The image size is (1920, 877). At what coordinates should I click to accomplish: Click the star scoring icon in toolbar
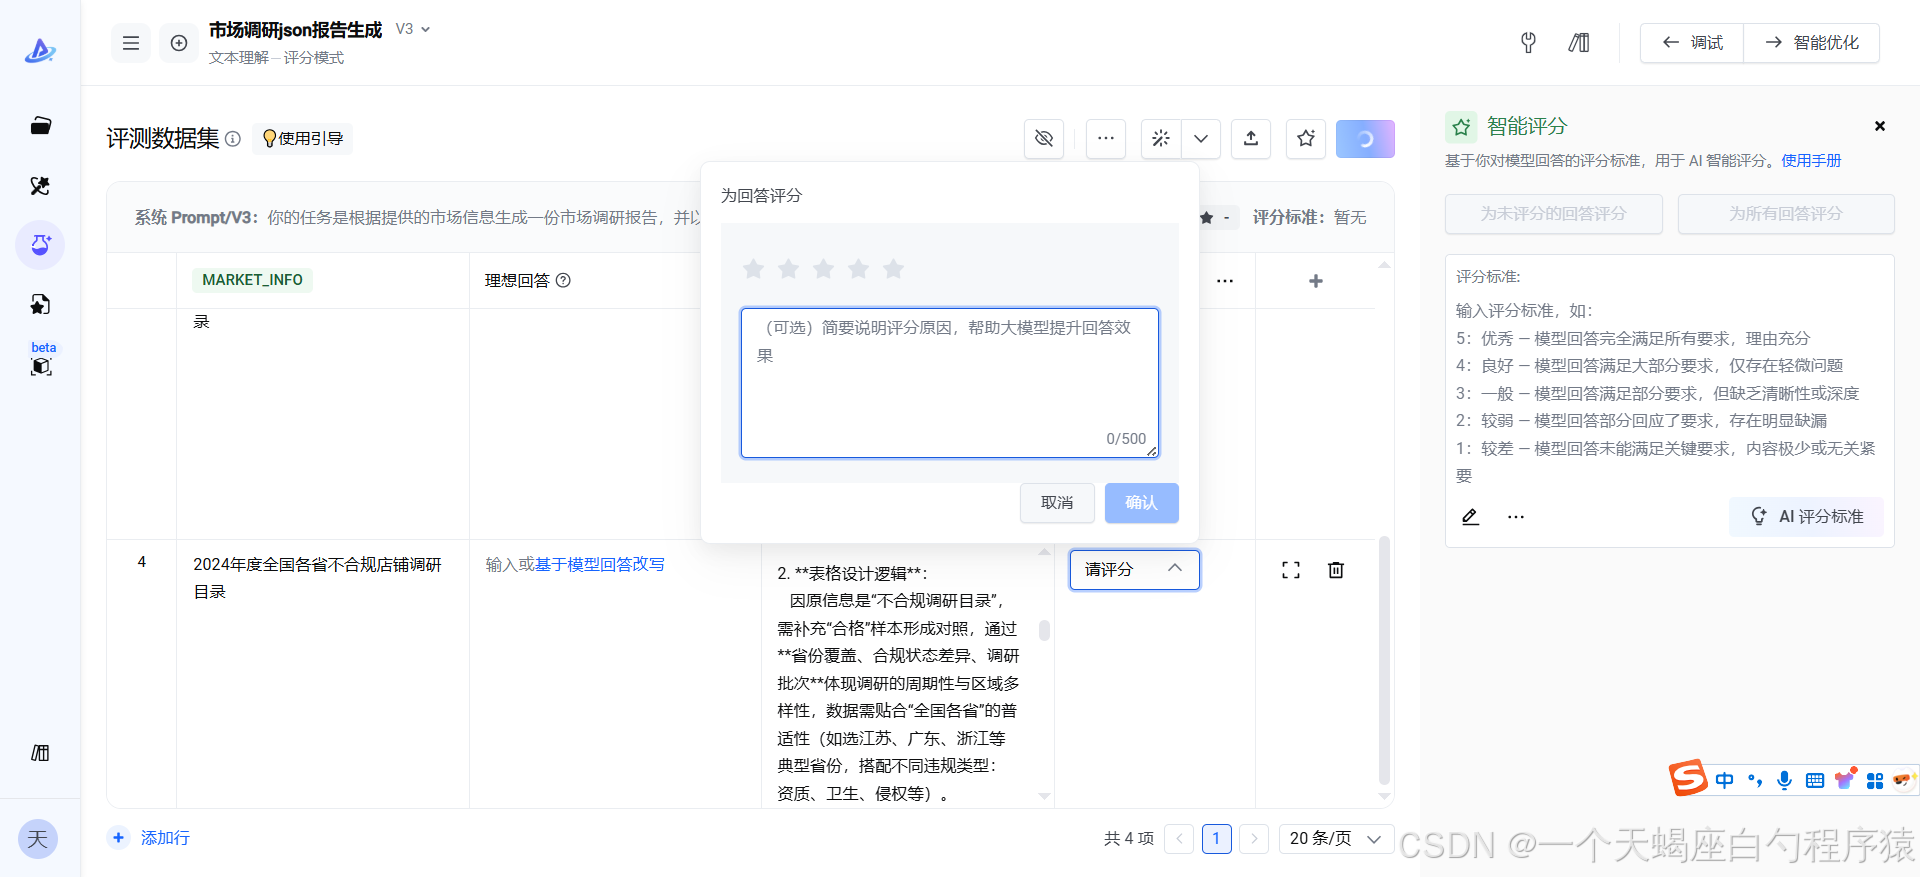coord(1305,139)
